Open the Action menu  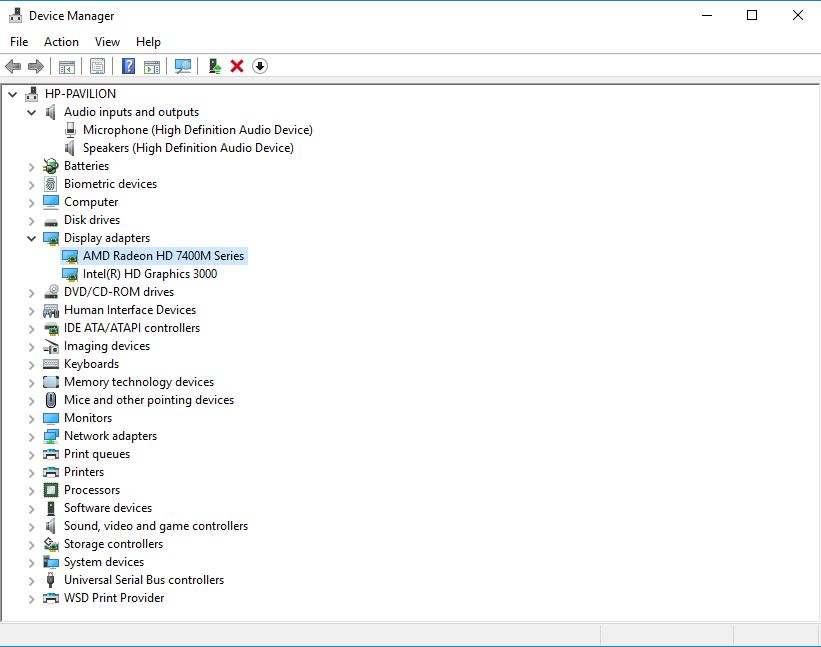click(x=61, y=42)
